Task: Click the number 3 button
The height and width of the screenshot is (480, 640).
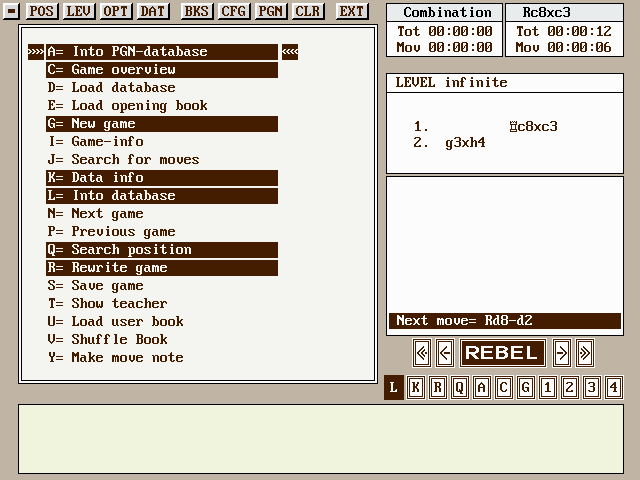Action: pyautogui.click(x=591, y=388)
